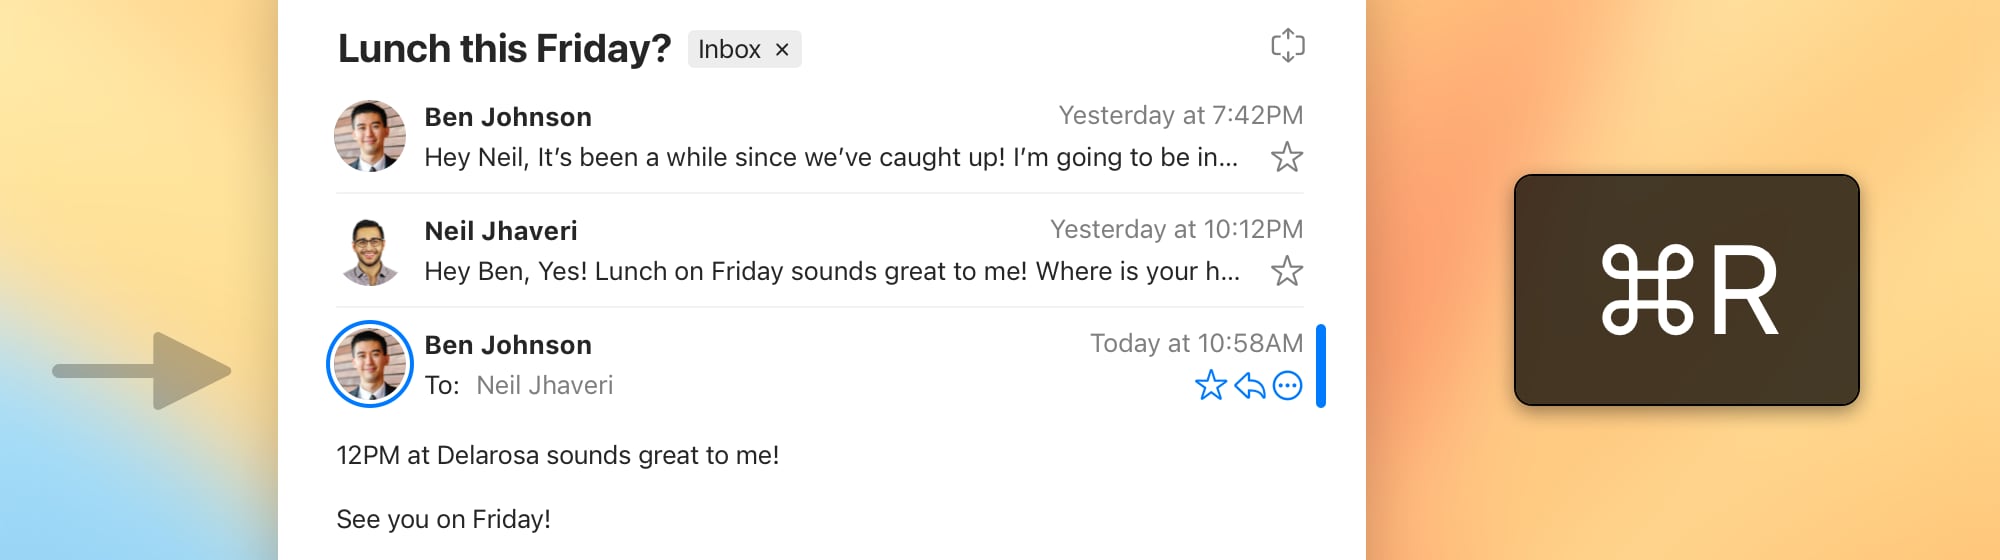Star Neil Jhaveri's reply message
The width and height of the screenshot is (2000, 560).
tap(1286, 272)
